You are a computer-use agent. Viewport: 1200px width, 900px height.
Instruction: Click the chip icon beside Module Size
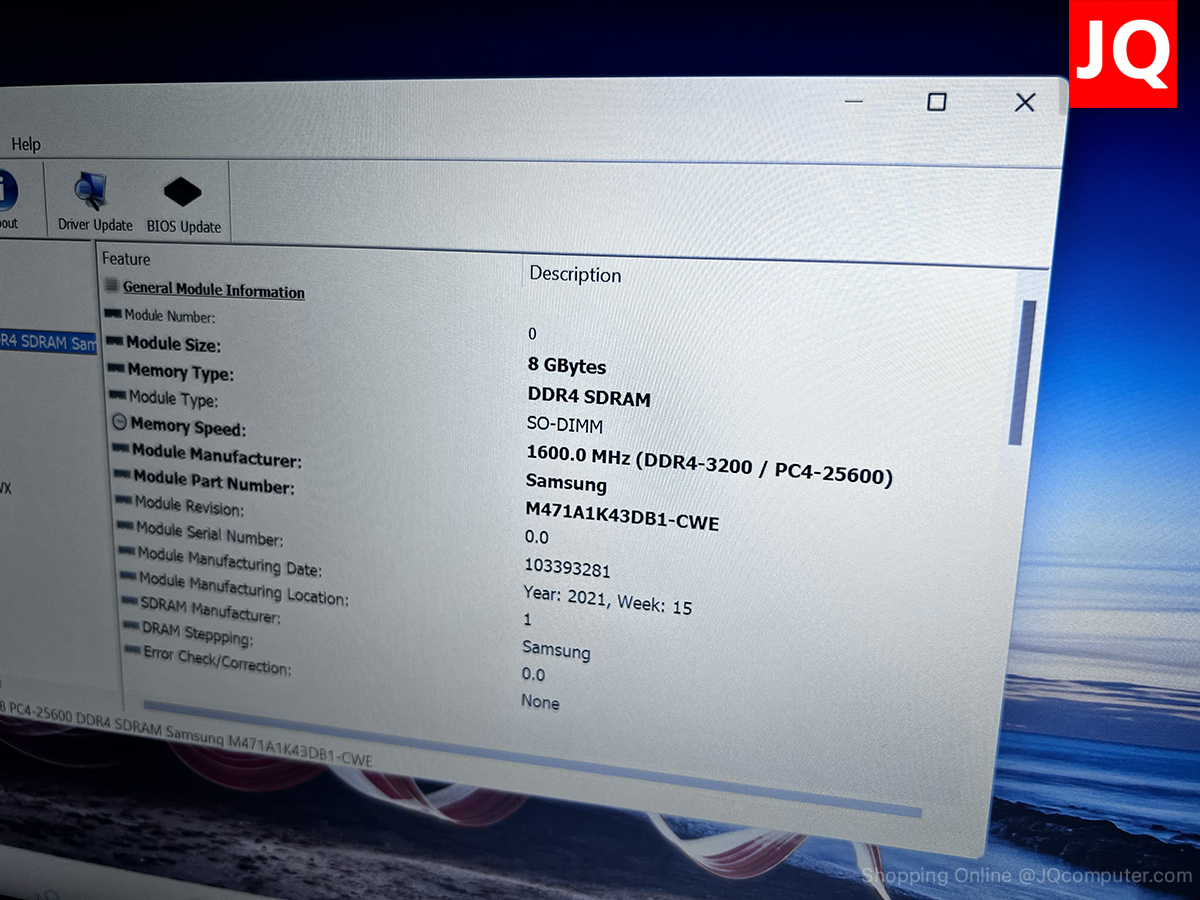tap(114, 341)
